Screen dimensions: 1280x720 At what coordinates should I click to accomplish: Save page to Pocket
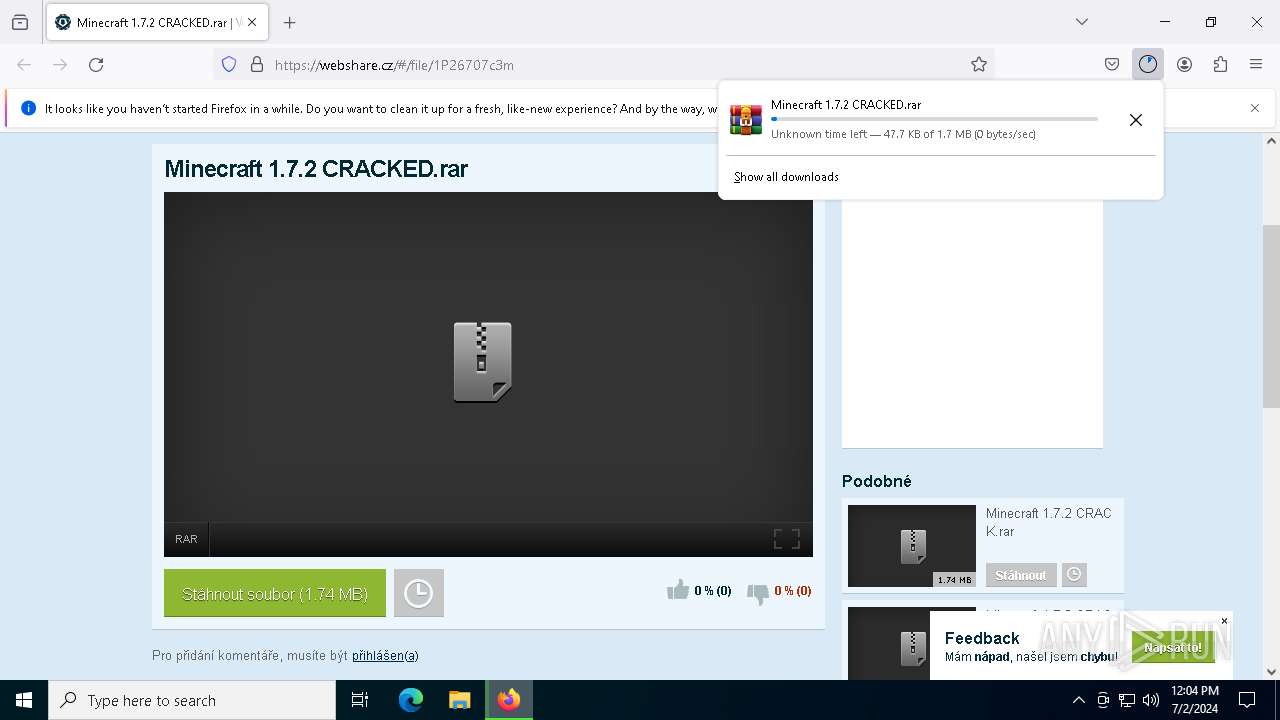click(x=1112, y=64)
